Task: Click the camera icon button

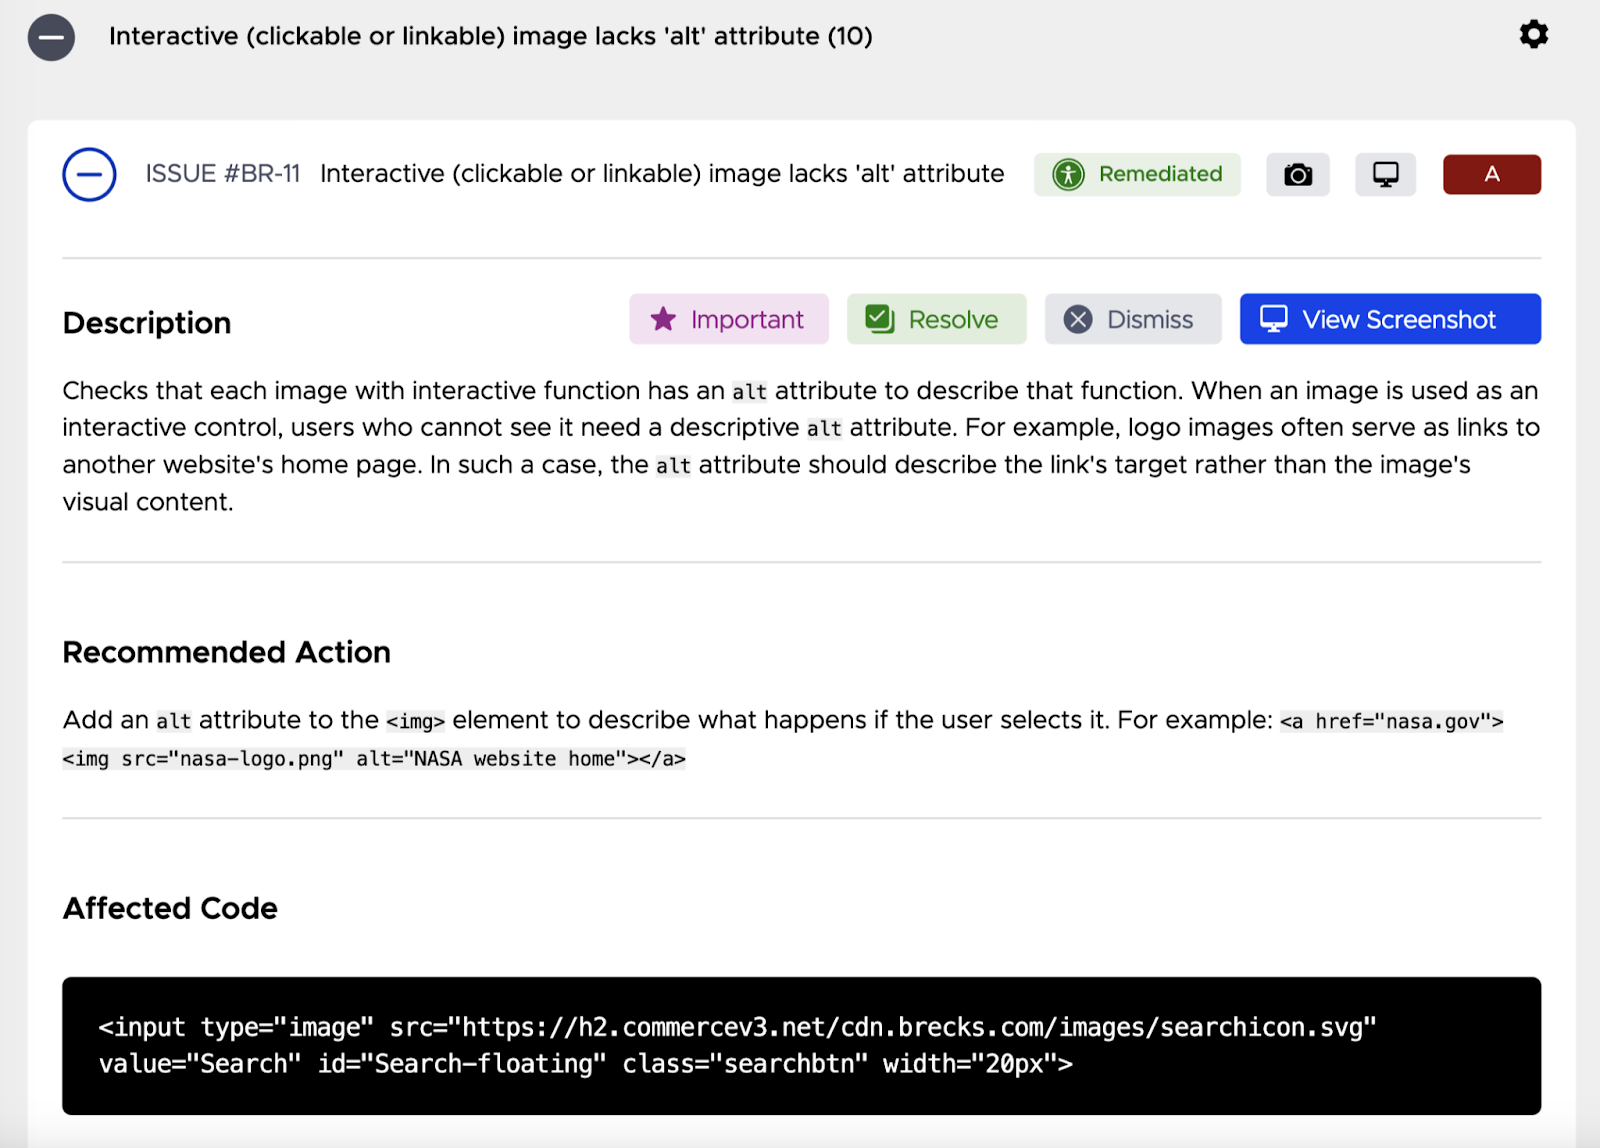Action: 1297,175
